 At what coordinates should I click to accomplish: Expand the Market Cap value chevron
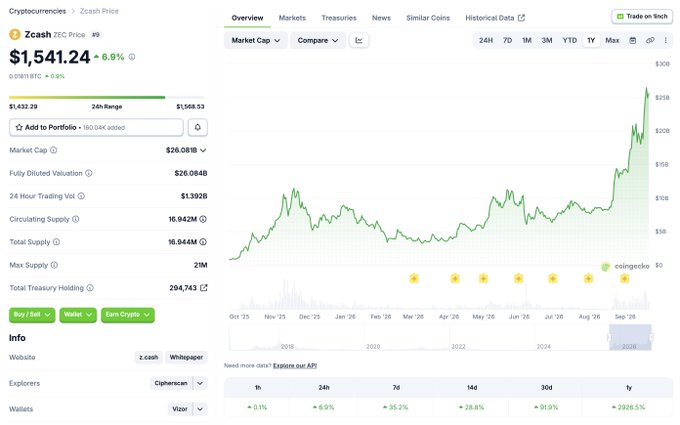203,150
